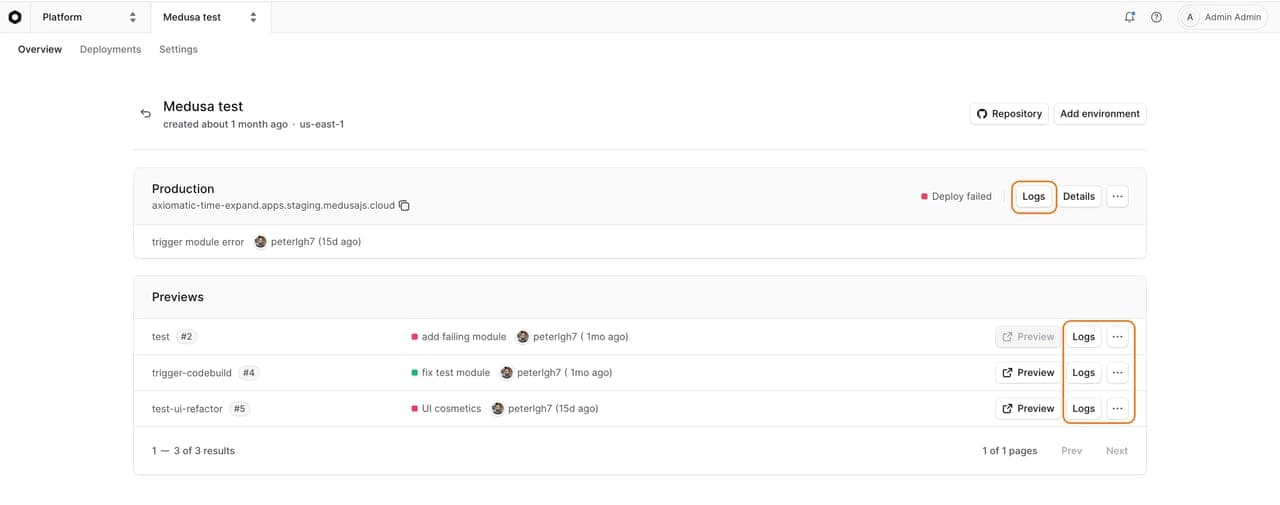Open Preview for trigger-codebuild
Screen dimensions: 1280x505
click(1027, 373)
